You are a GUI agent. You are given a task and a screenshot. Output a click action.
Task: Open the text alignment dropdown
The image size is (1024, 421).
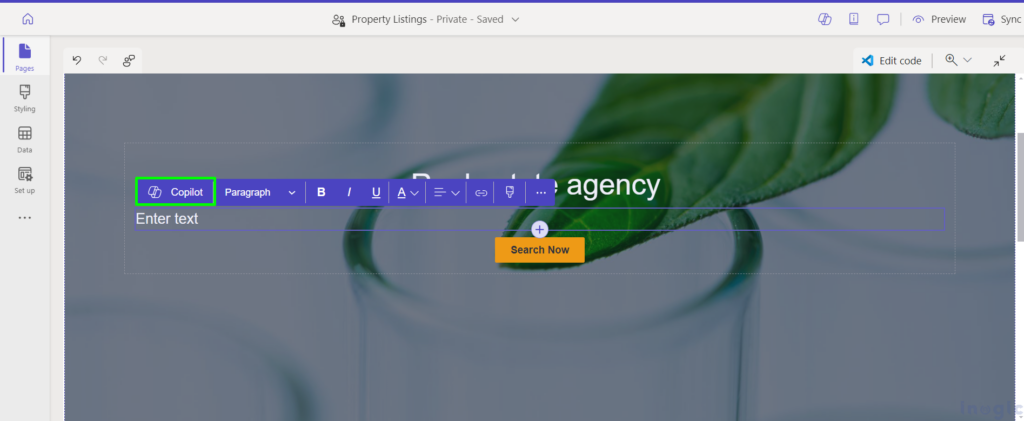pyautogui.click(x=447, y=193)
